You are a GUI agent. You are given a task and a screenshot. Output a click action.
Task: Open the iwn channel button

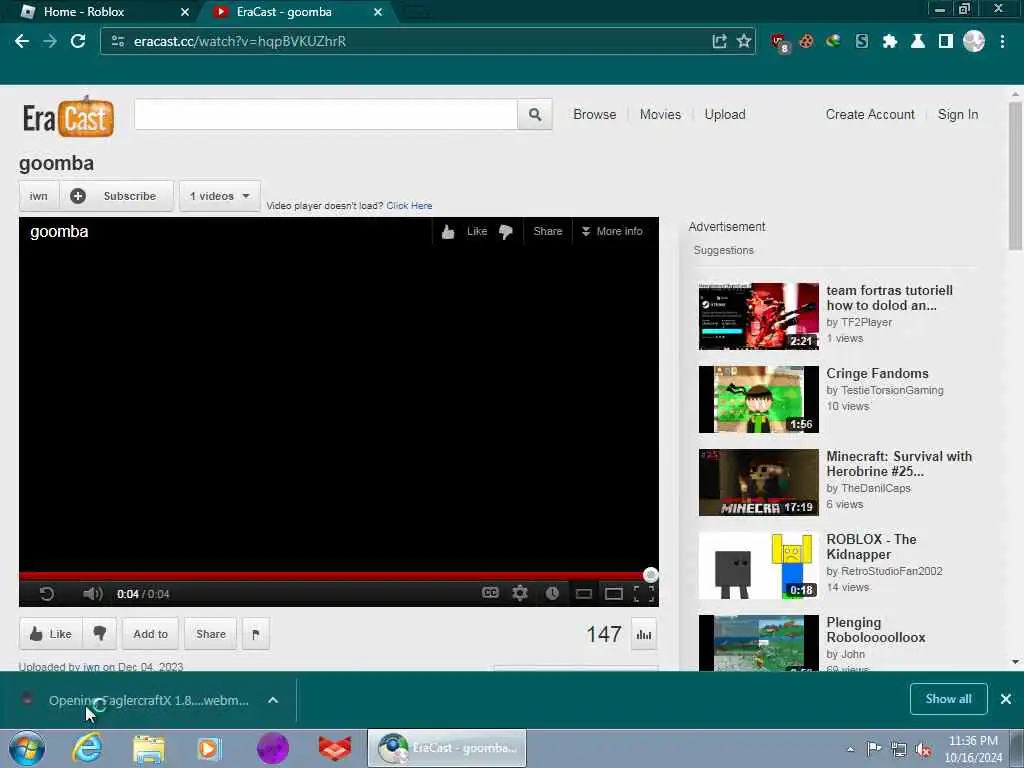[x=39, y=196]
